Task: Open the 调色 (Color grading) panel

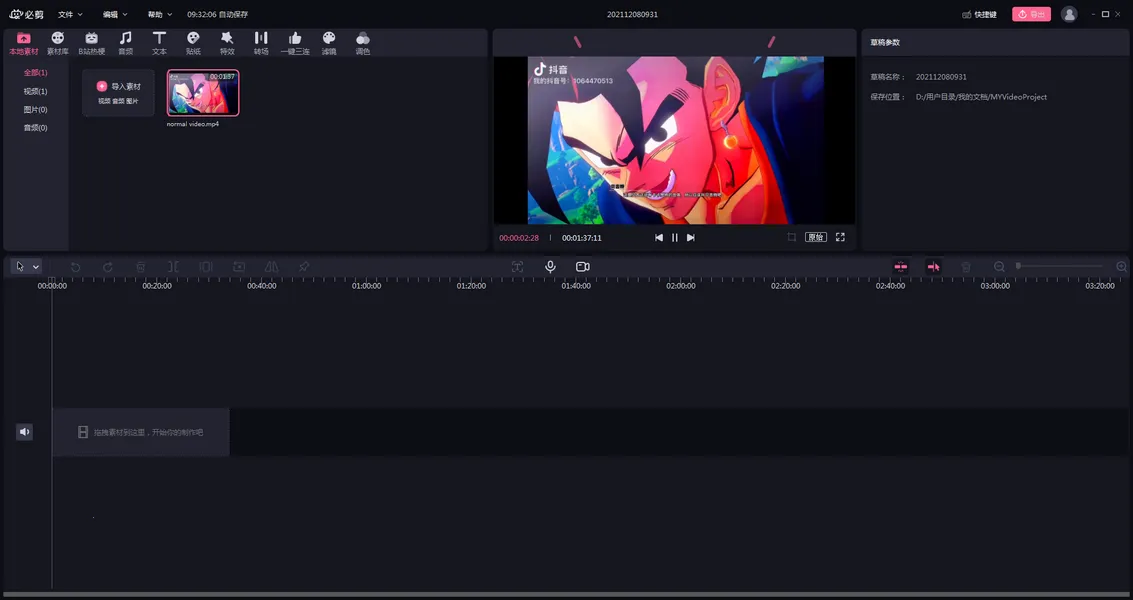Action: 363,41
